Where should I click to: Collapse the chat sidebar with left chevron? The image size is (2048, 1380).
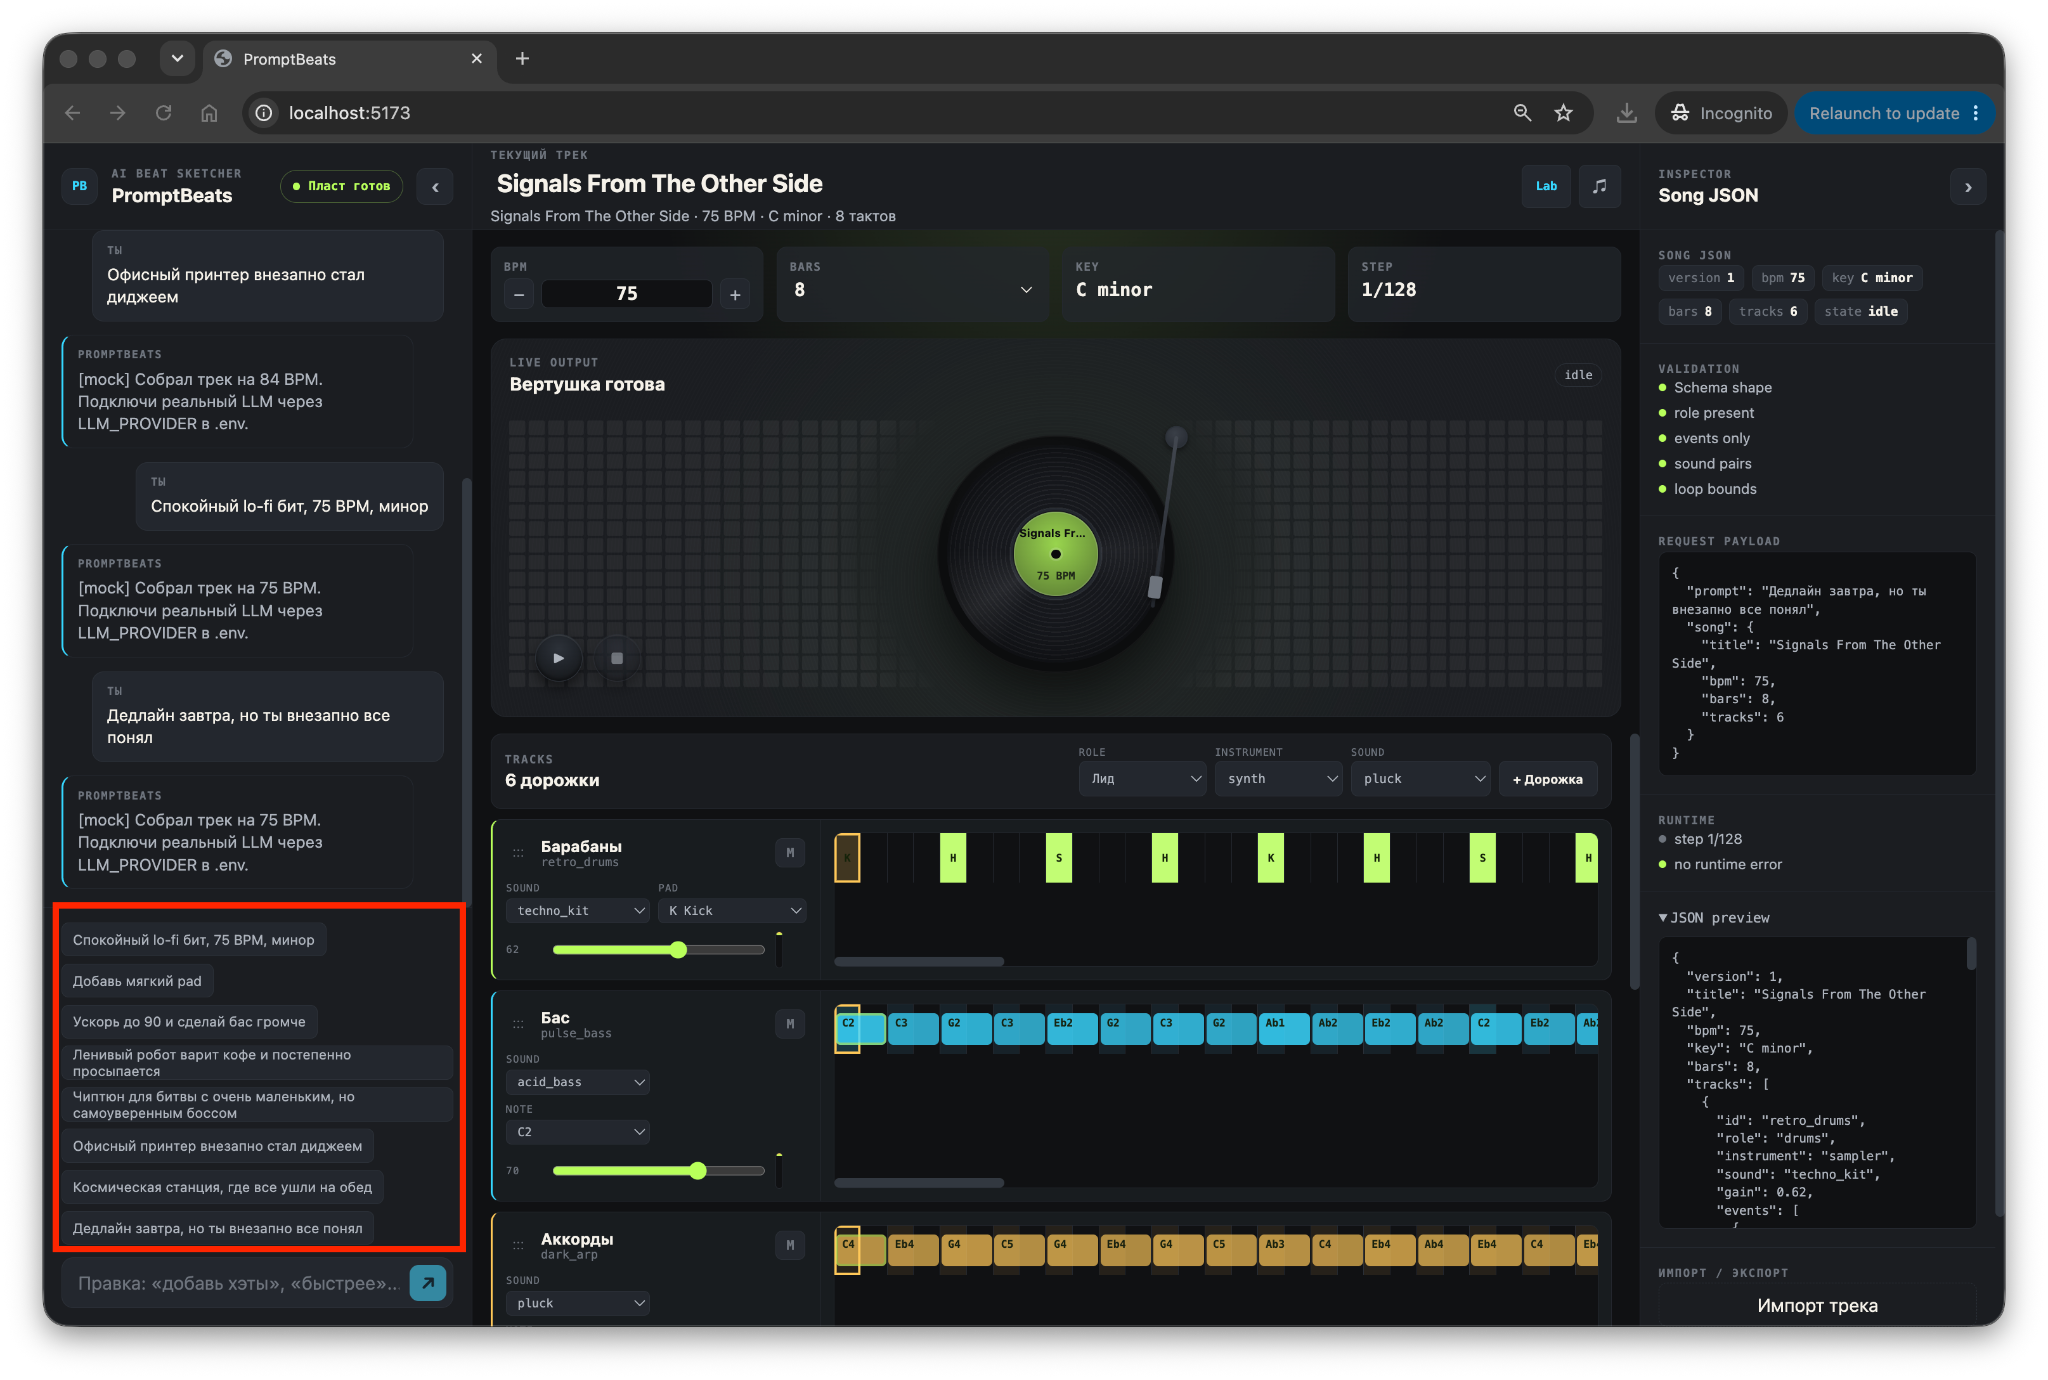pos(435,187)
